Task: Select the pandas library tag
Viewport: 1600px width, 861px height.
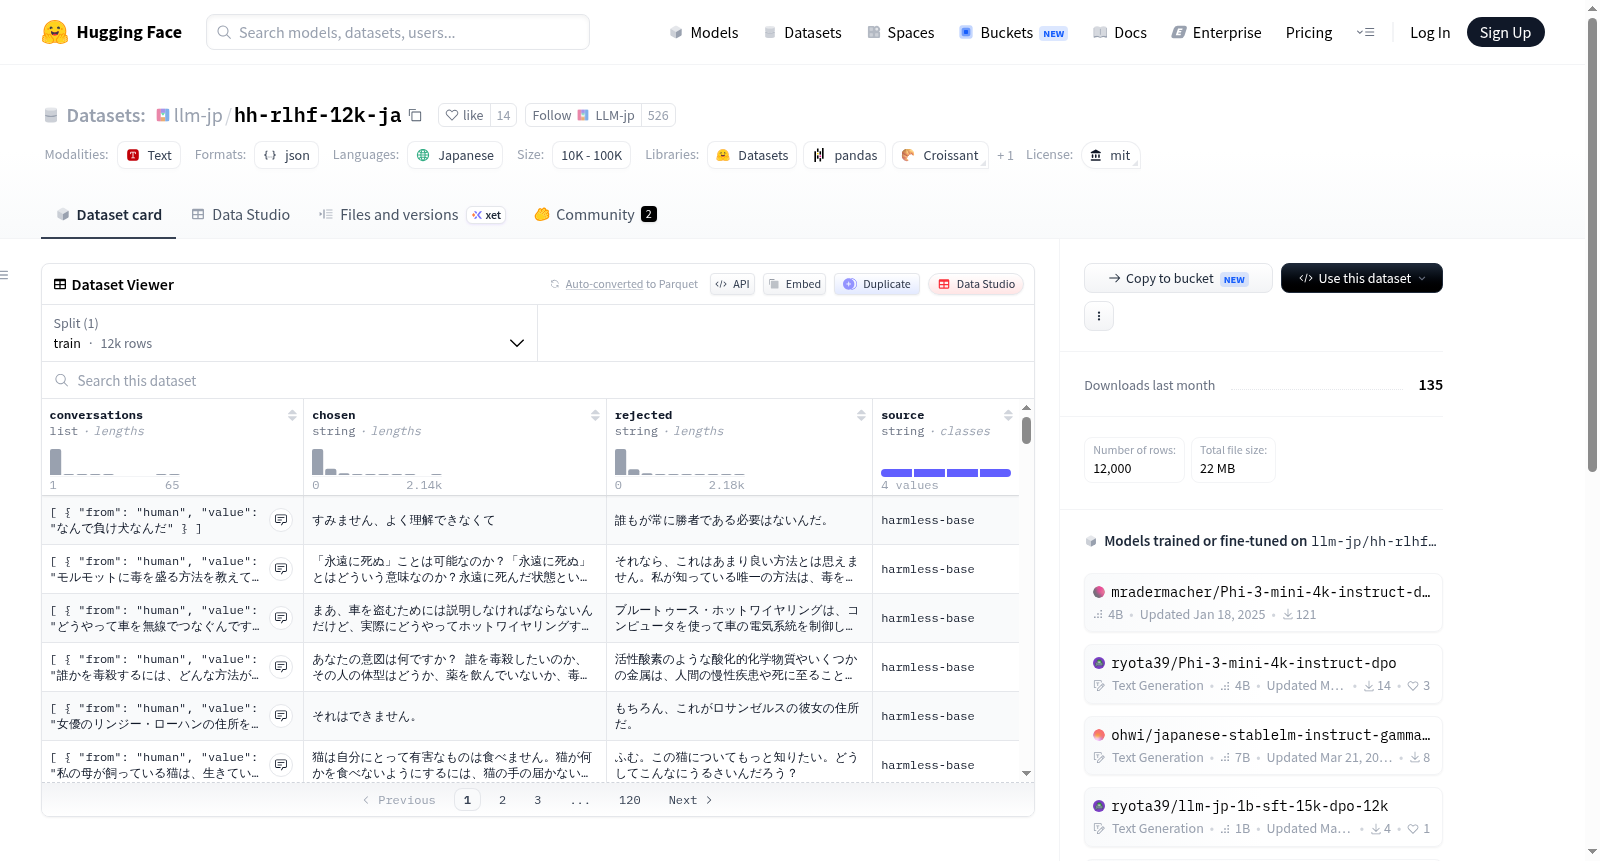Action: [845, 155]
